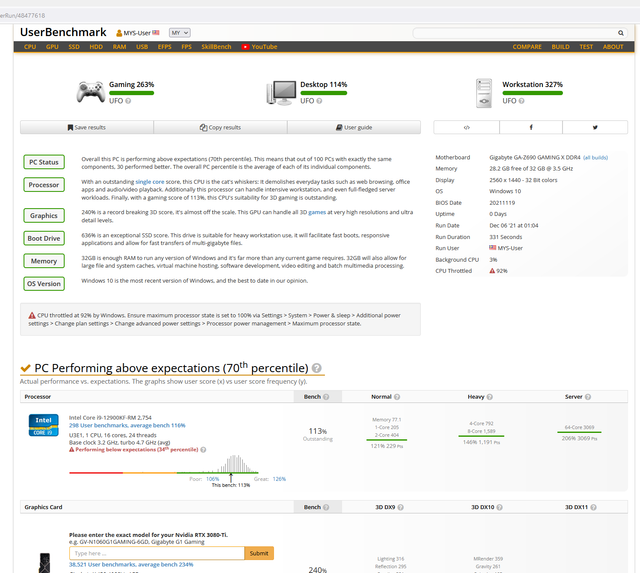Open the SSD menu item
Image resolution: width=640 pixels, height=573 pixels.
[x=74, y=47]
